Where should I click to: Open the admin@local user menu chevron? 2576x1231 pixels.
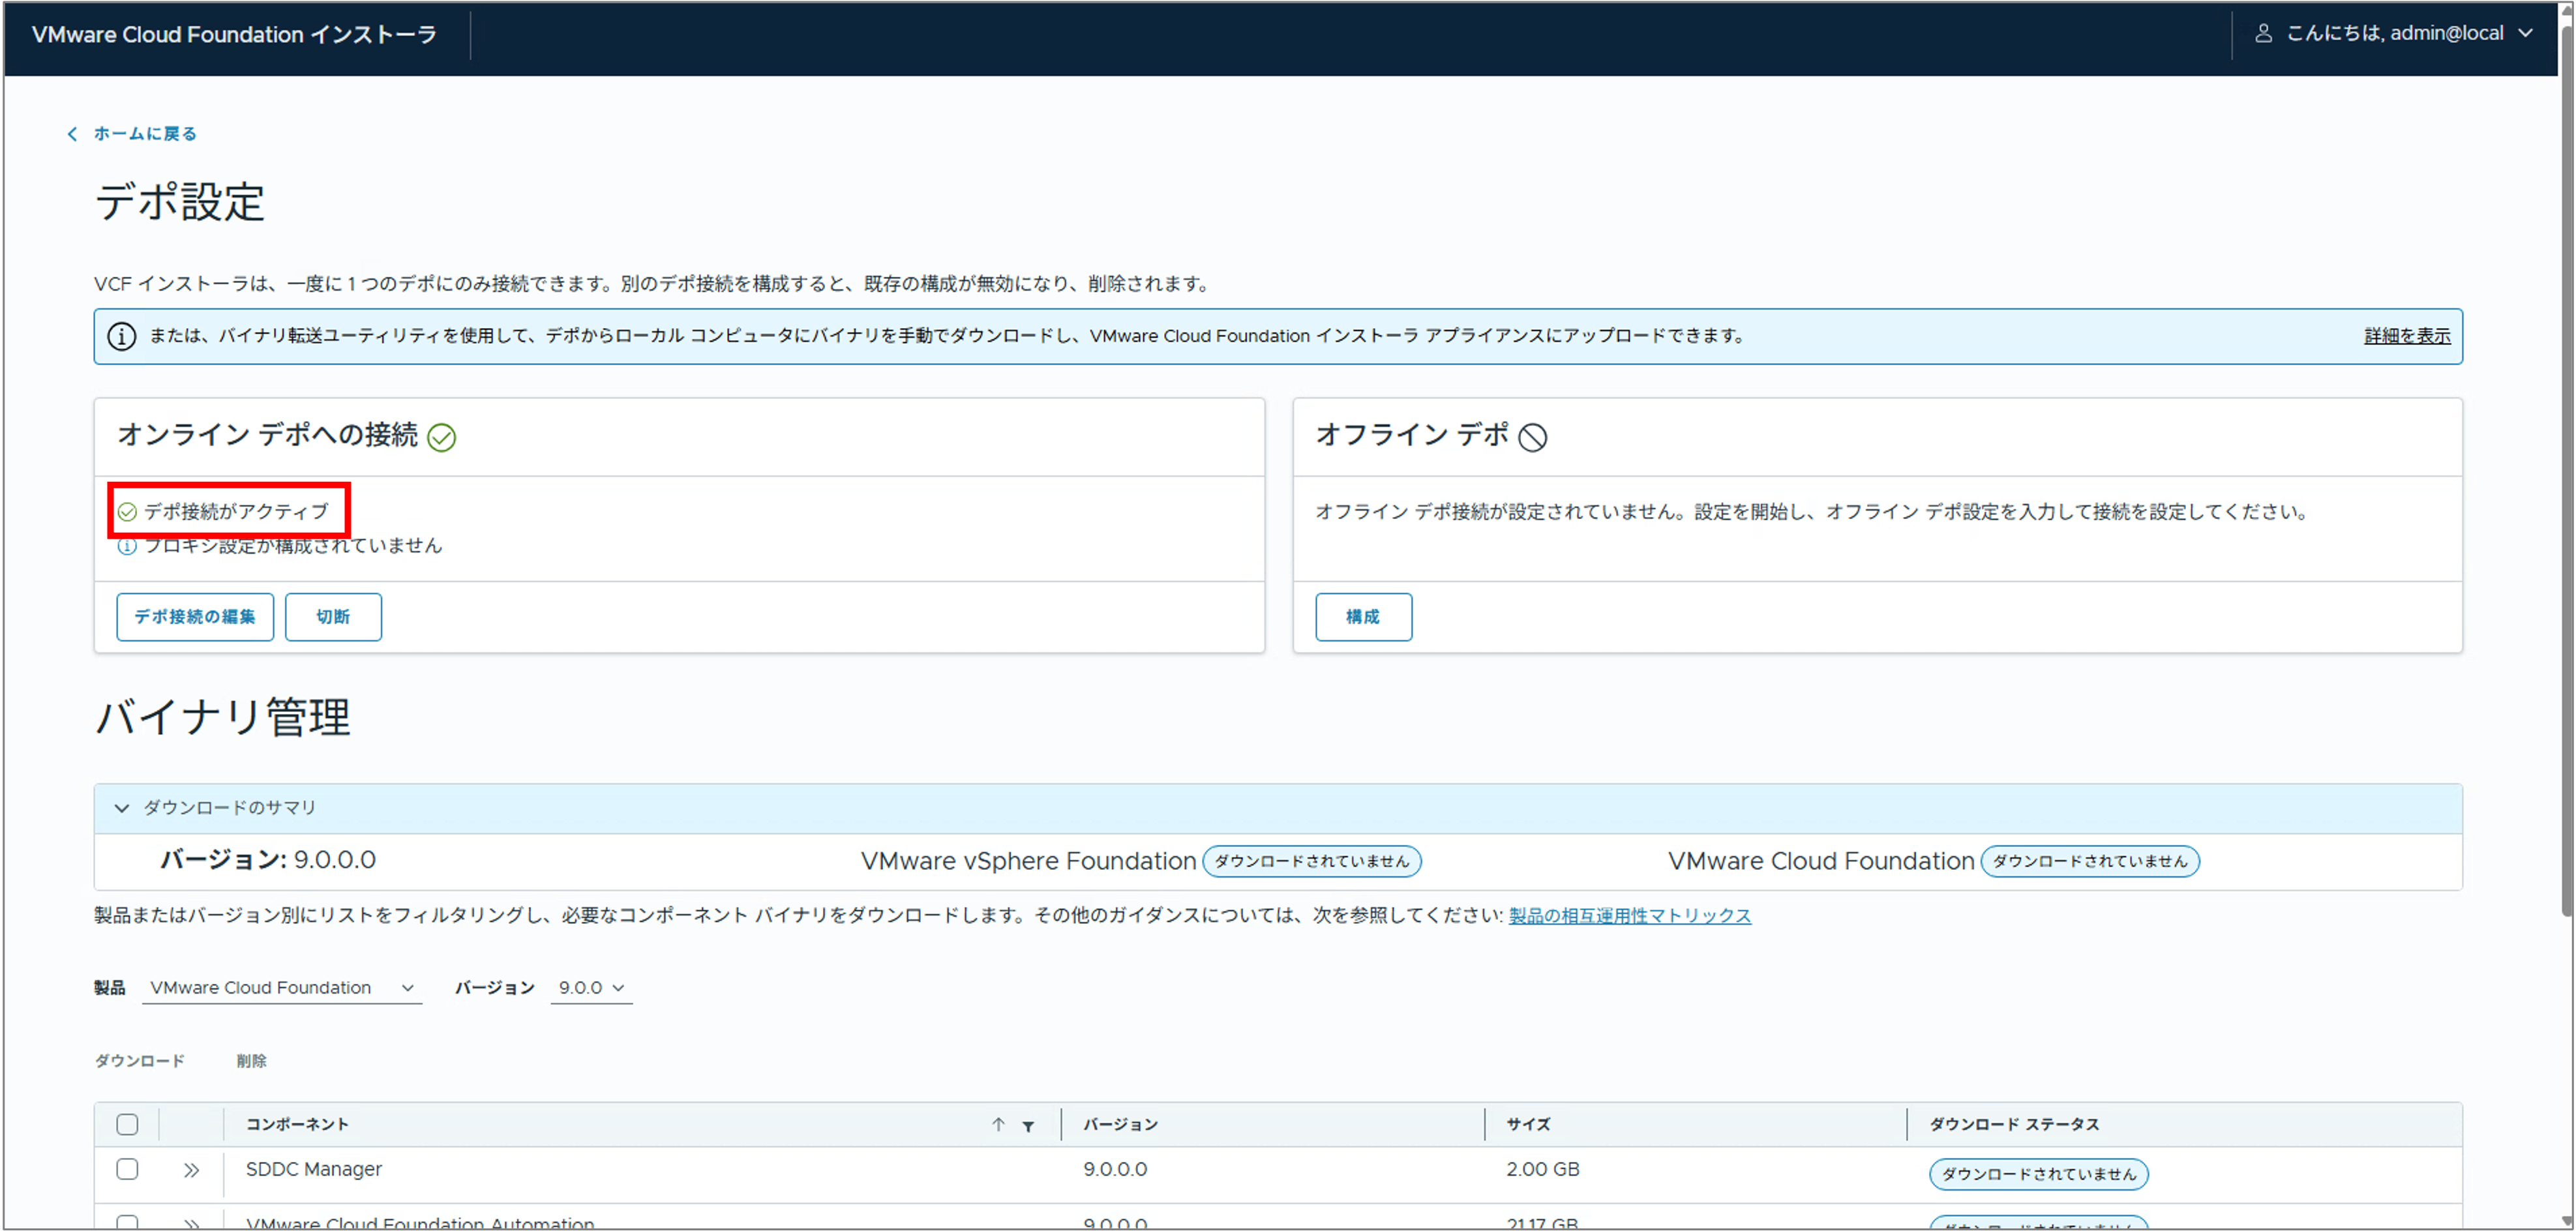[x=2525, y=33]
